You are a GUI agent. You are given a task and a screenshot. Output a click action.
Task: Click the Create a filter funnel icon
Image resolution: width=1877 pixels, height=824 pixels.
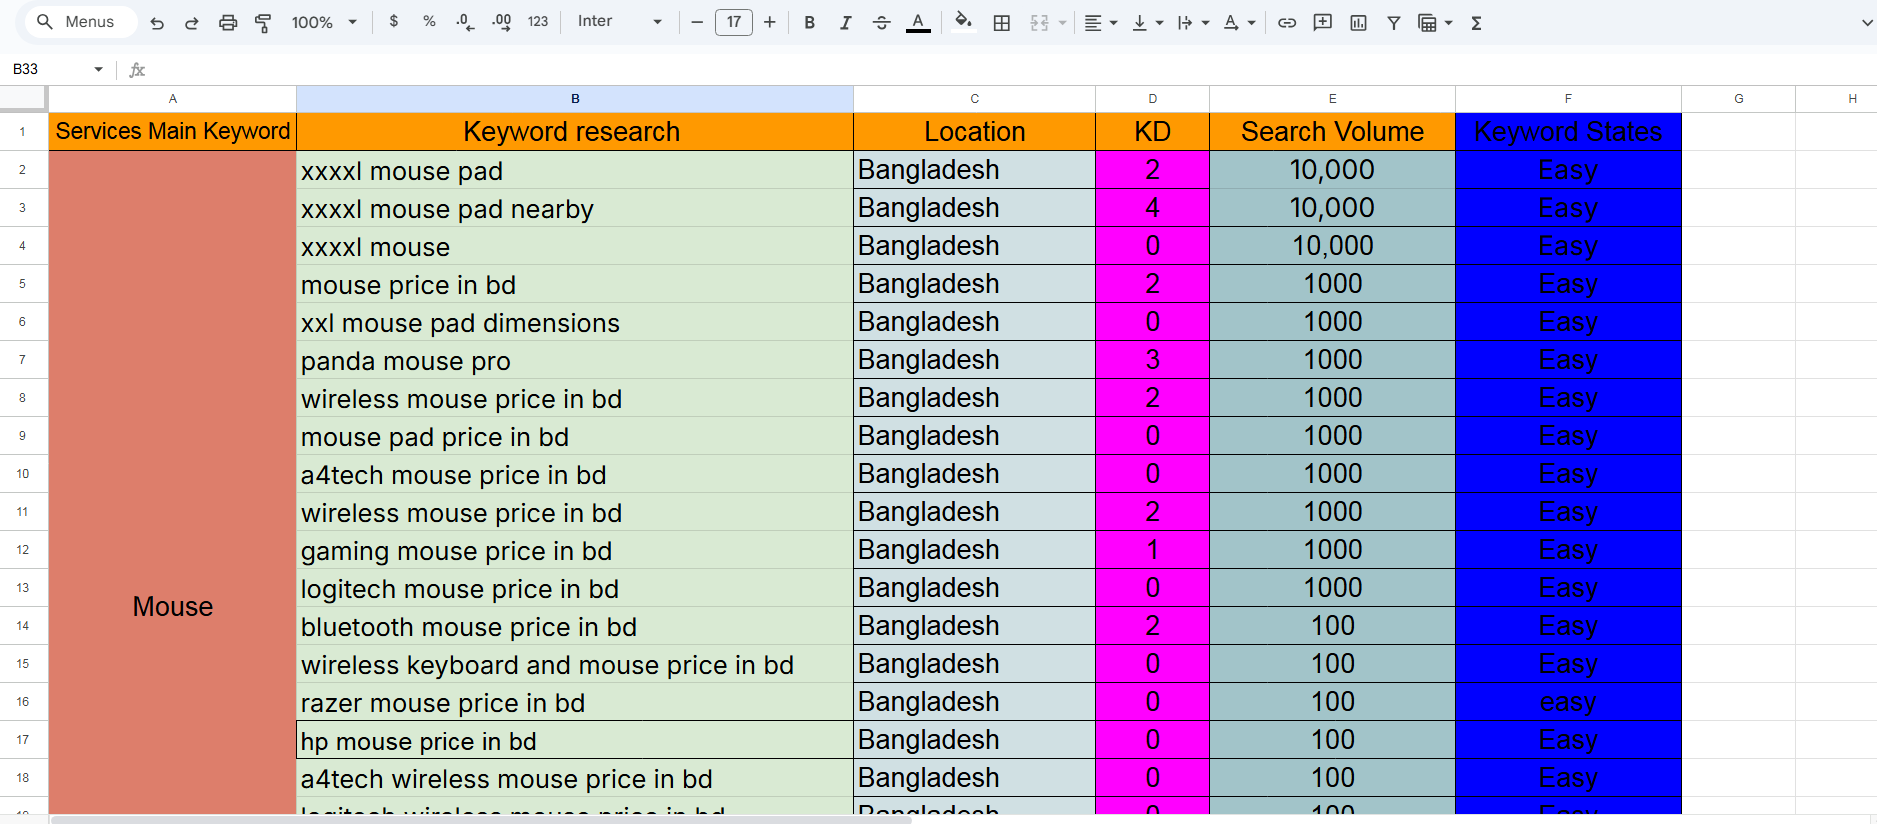[x=1393, y=23]
